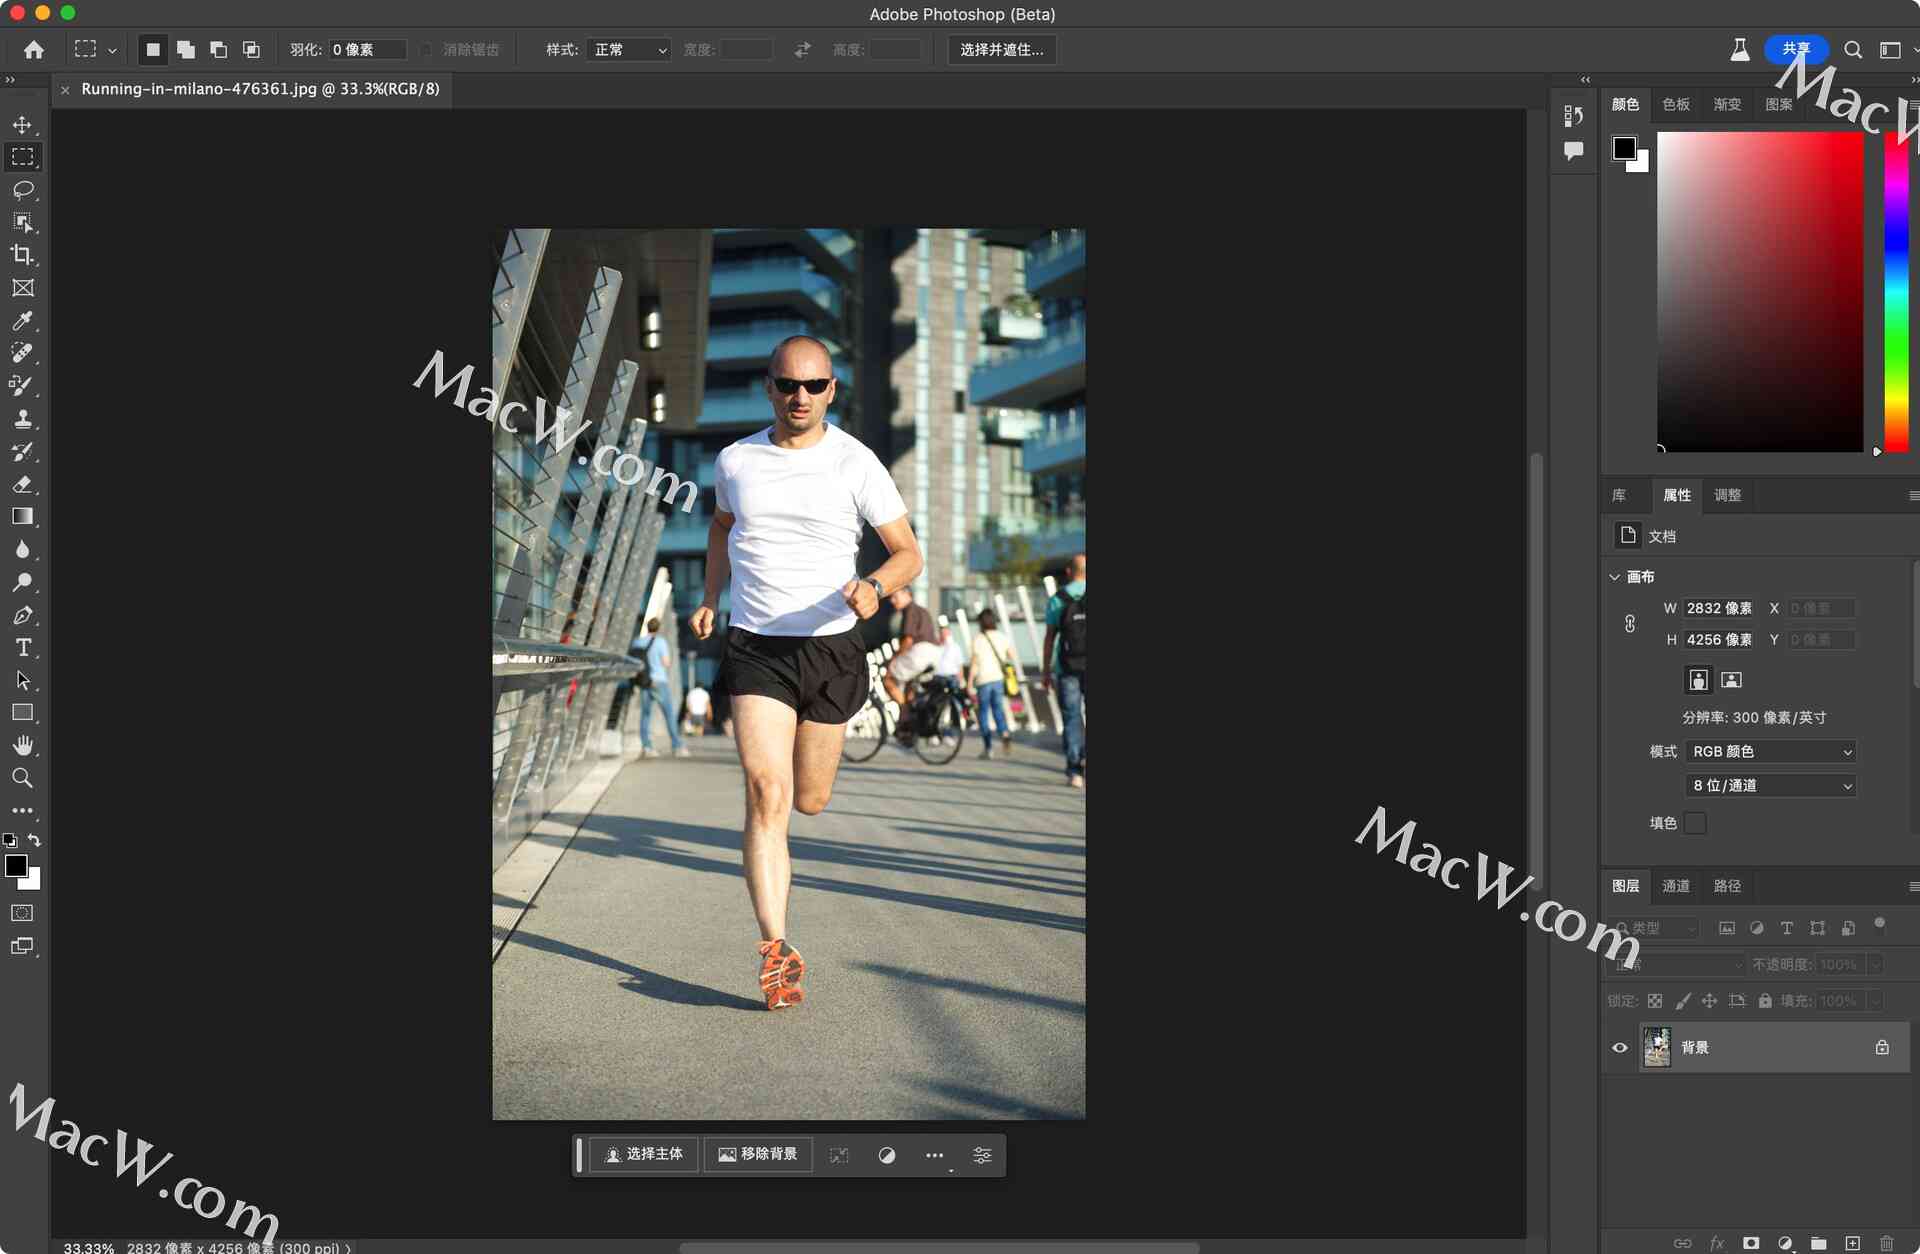The height and width of the screenshot is (1254, 1920).
Task: Click the foreground color swatch in toolbar
Action: [x=16, y=866]
